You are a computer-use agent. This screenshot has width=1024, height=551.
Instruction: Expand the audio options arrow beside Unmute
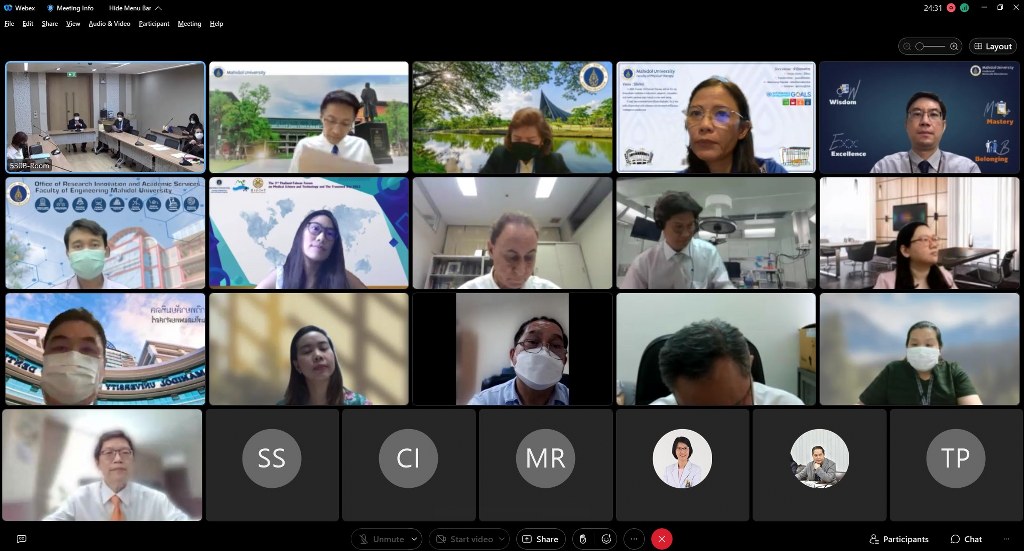click(415, 539)
